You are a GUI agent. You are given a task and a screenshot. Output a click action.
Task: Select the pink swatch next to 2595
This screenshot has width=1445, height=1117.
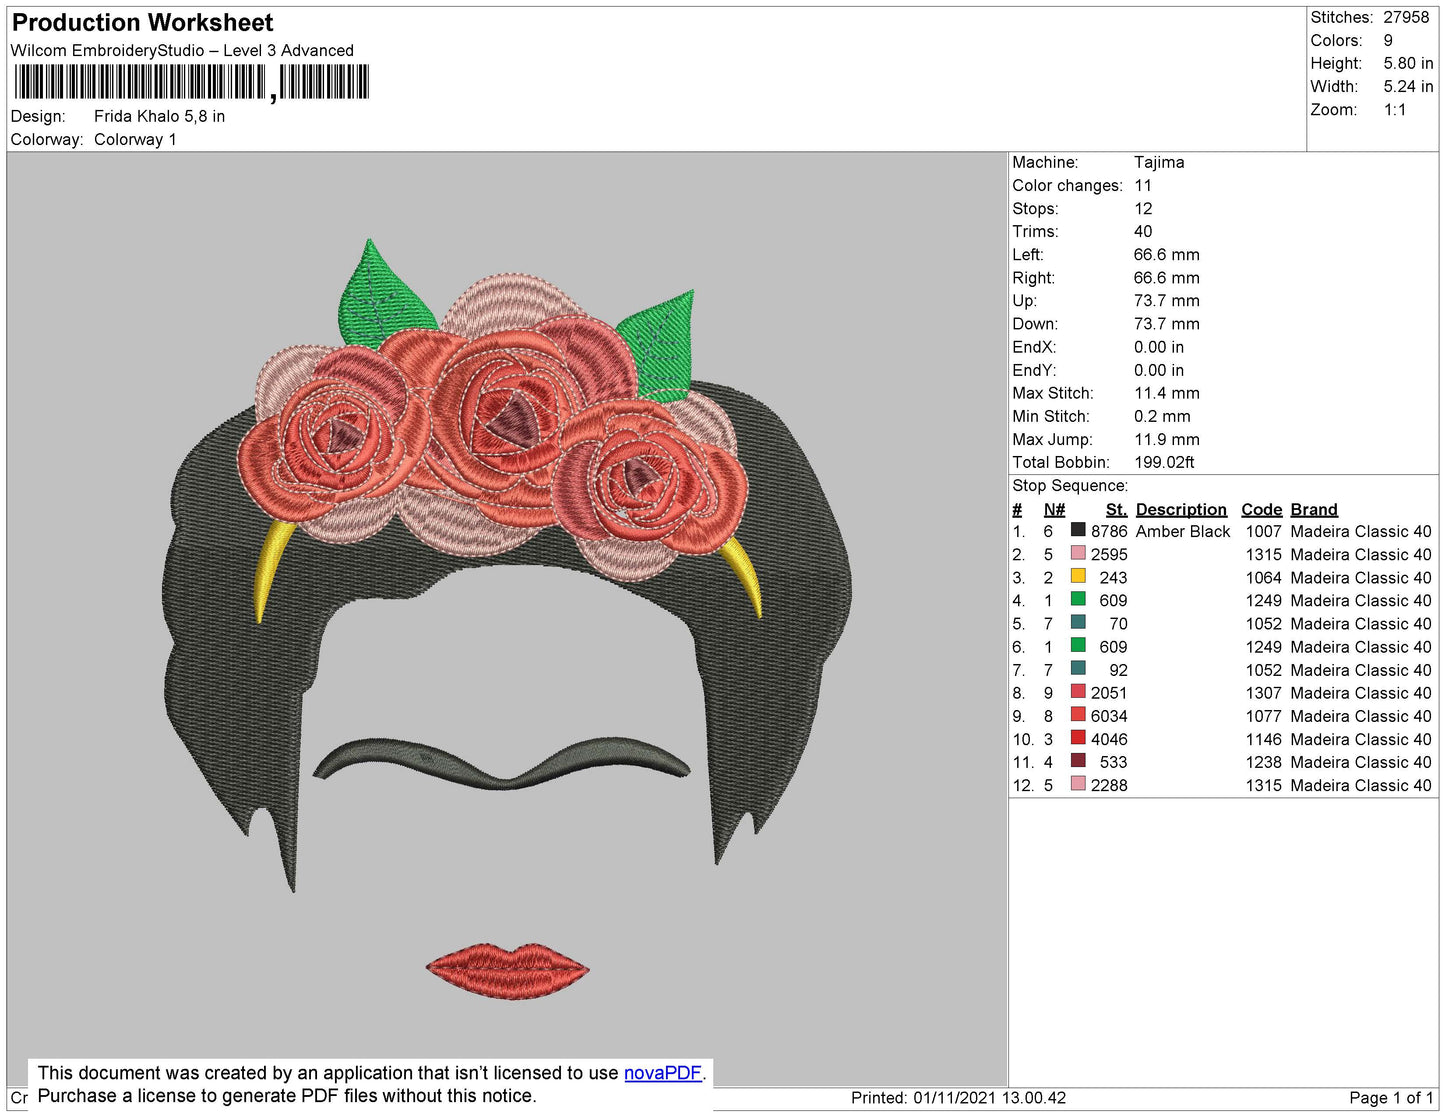coord(1078,553)
